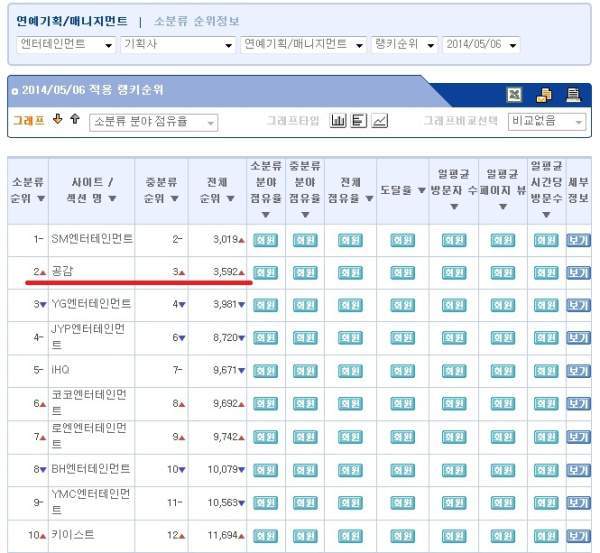Export ranking to Excel icon
The width and height of the screenshot is (600, 553).
tap(514, 95)
